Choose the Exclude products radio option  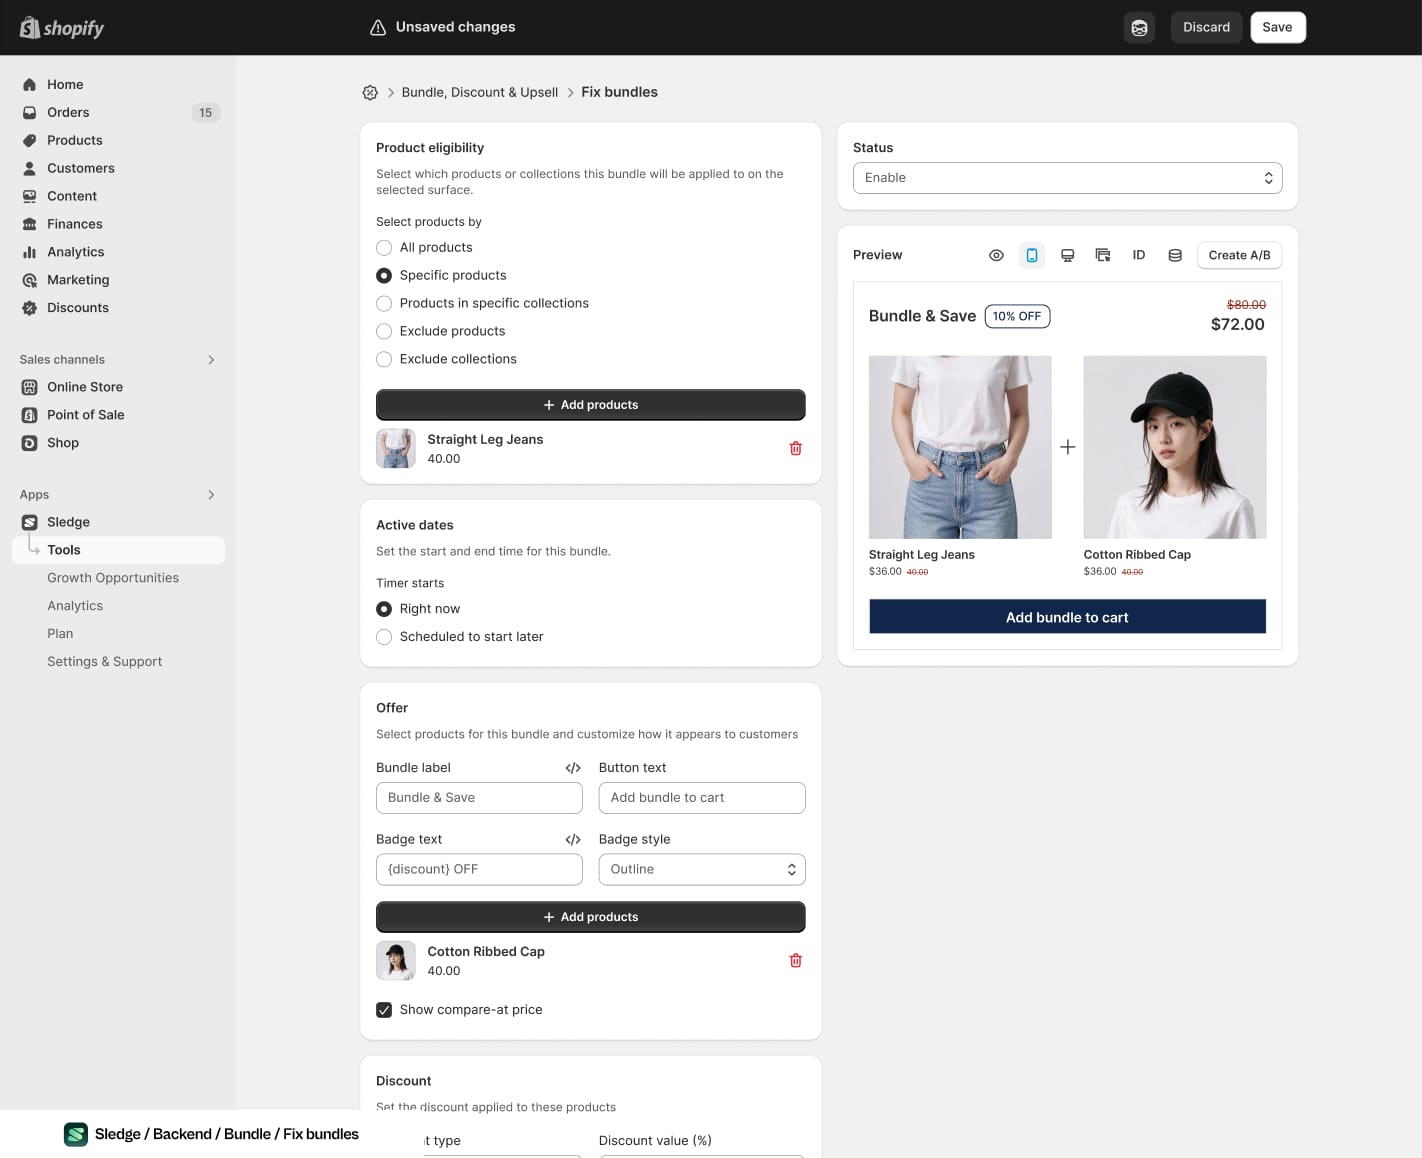coord(384,332)
